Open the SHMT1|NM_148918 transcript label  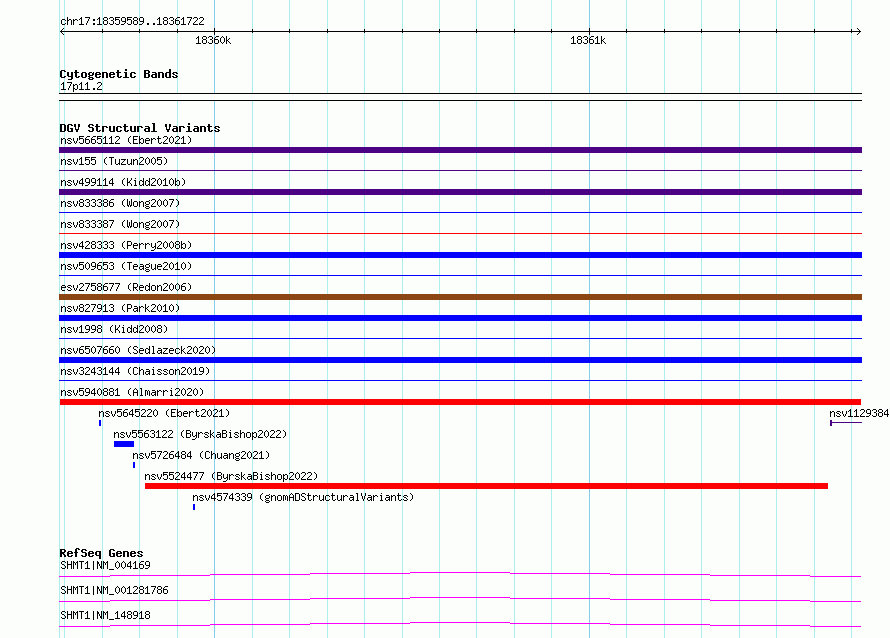pyautogui.click(x=105, y=615)
